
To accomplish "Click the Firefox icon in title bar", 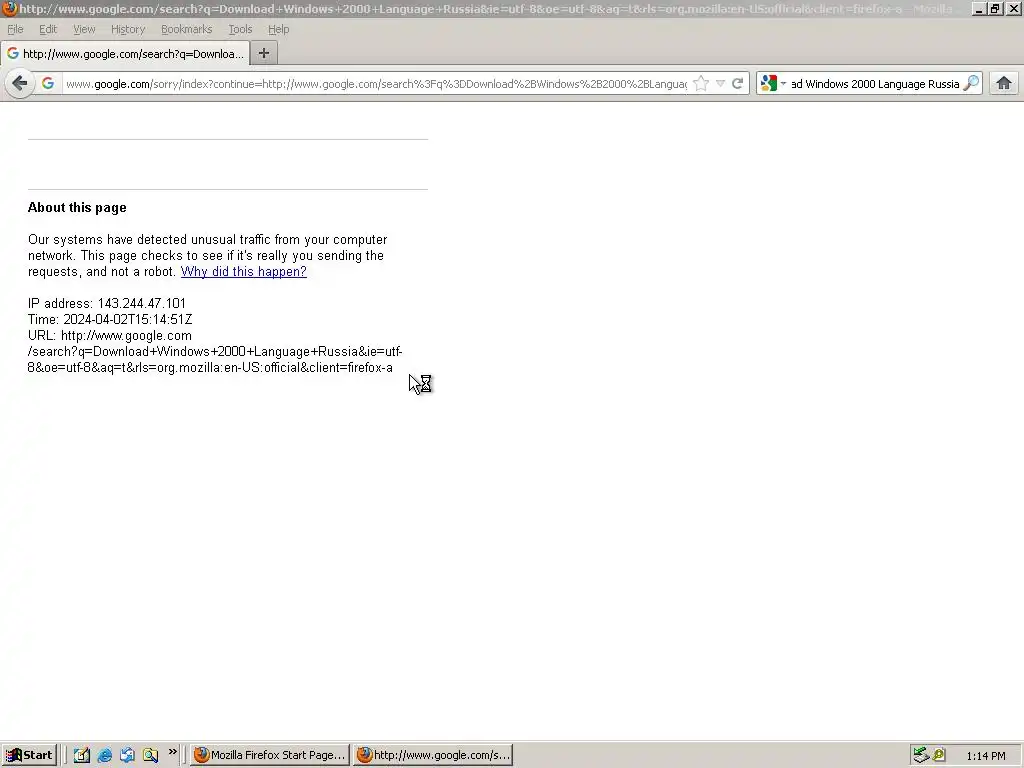I will tap(9, 9).
